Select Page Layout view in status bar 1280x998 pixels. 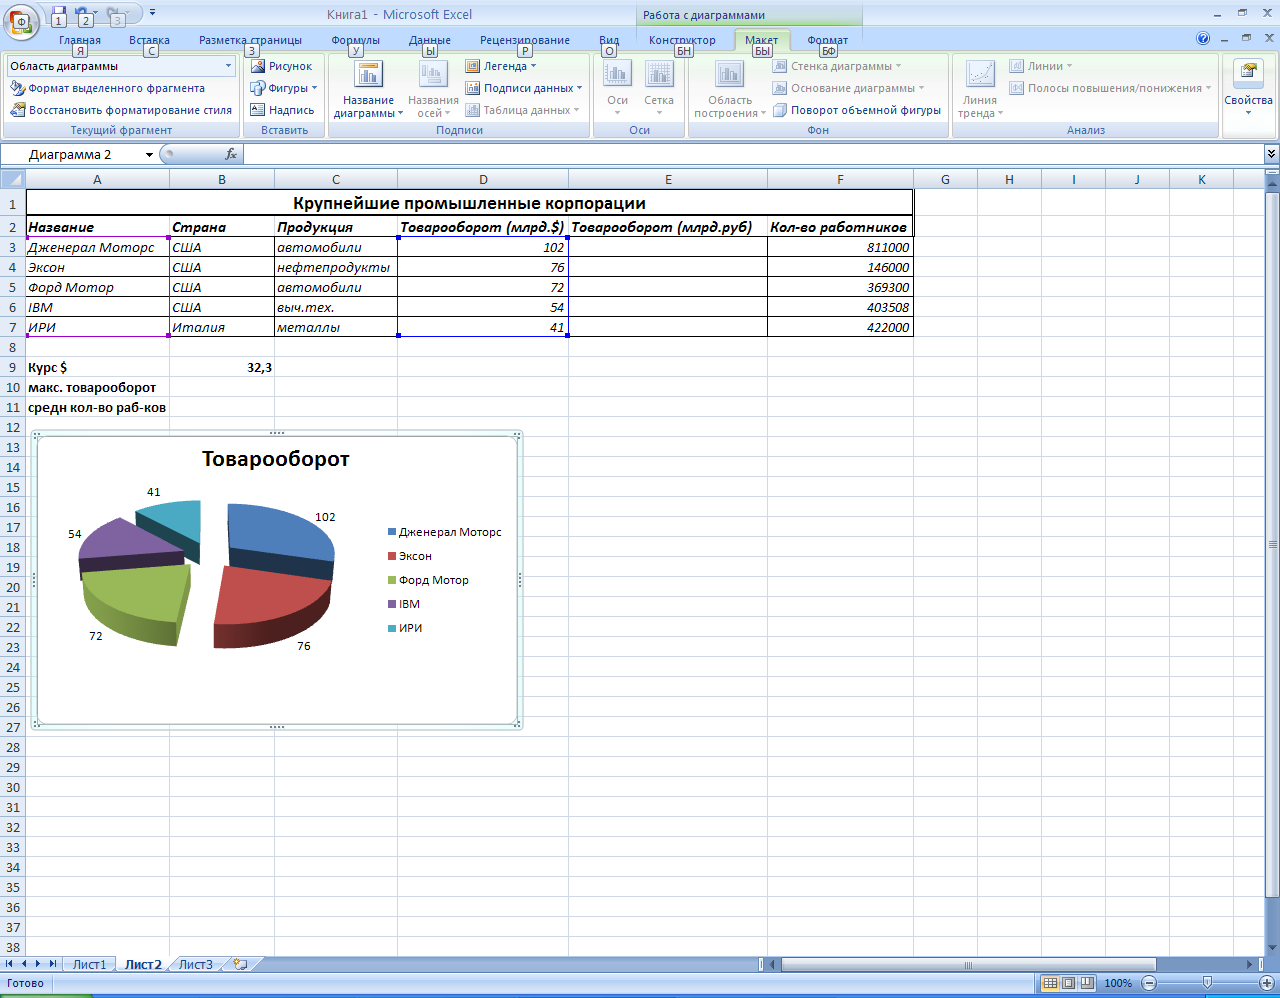[x=1068, y=983]
